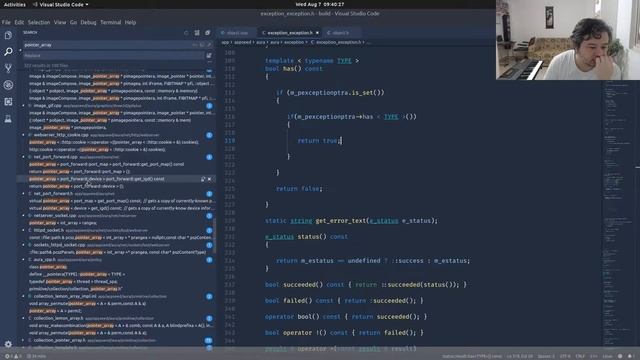Open the Debug menu
The image size is (640, 360).
(x=88, y=22)
